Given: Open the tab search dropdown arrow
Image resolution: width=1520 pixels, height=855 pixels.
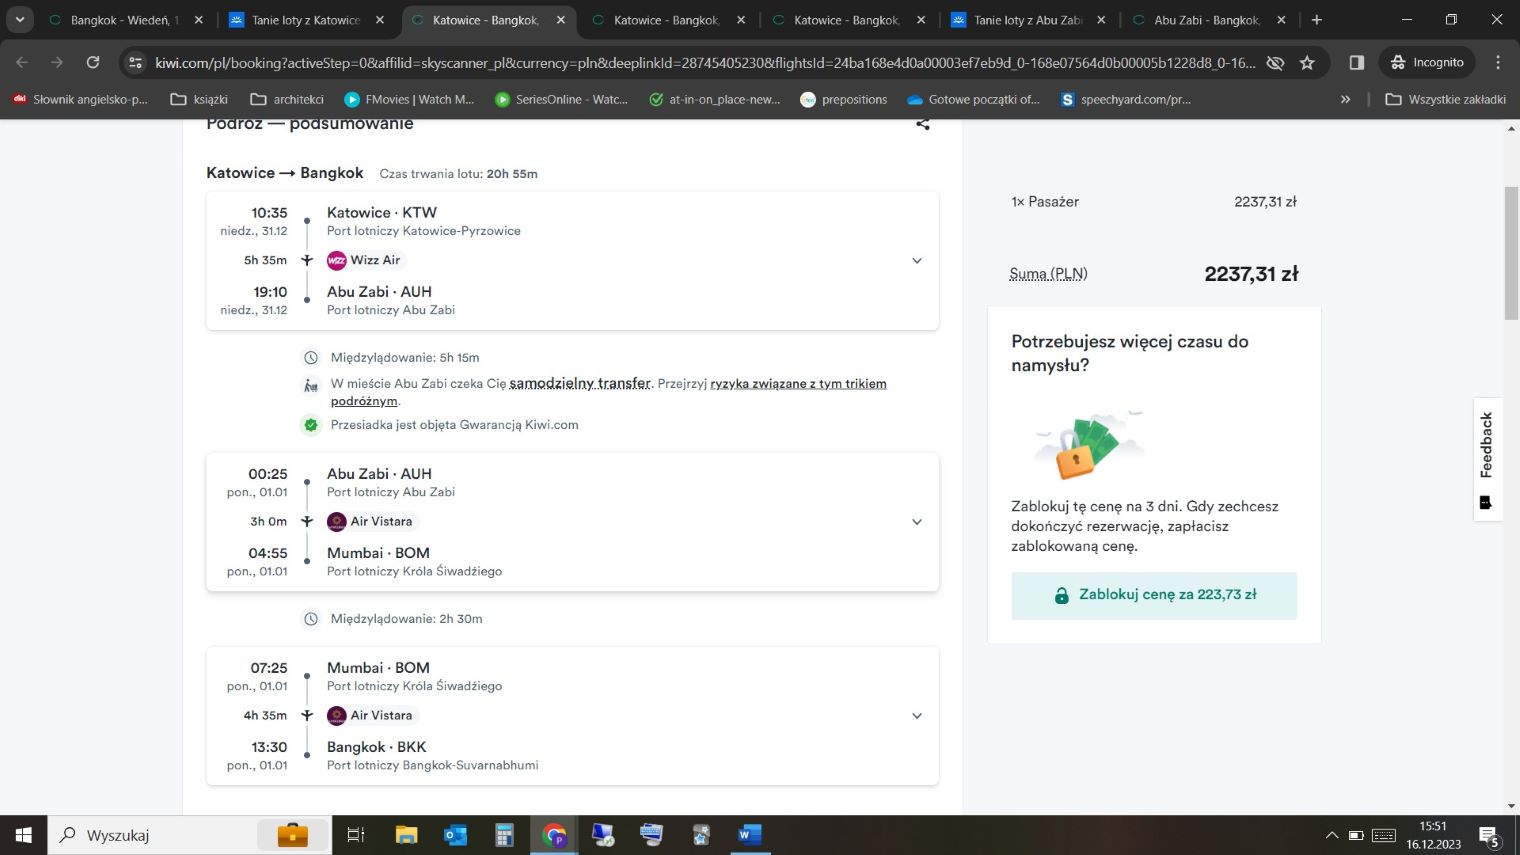Looking at the screenshot, I should tap(19, 20).
